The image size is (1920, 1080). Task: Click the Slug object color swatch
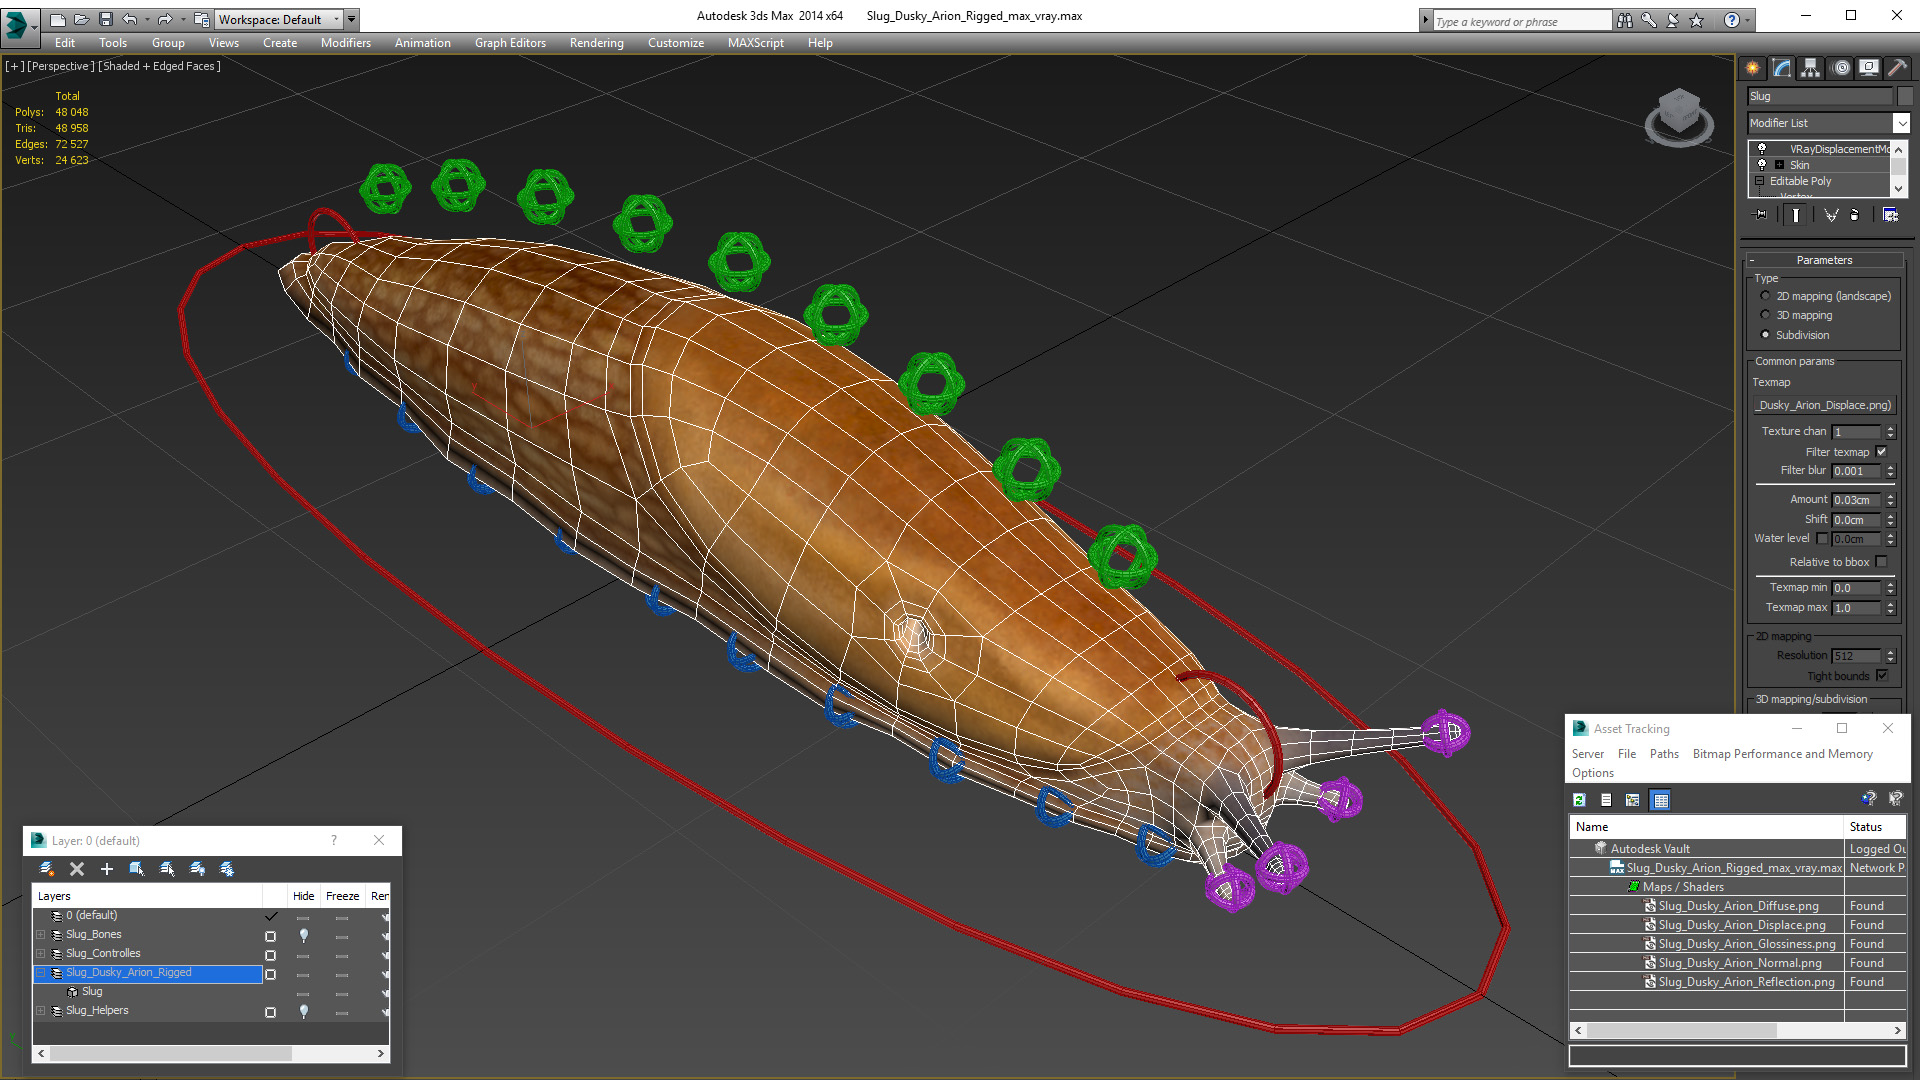(1905, 96)
